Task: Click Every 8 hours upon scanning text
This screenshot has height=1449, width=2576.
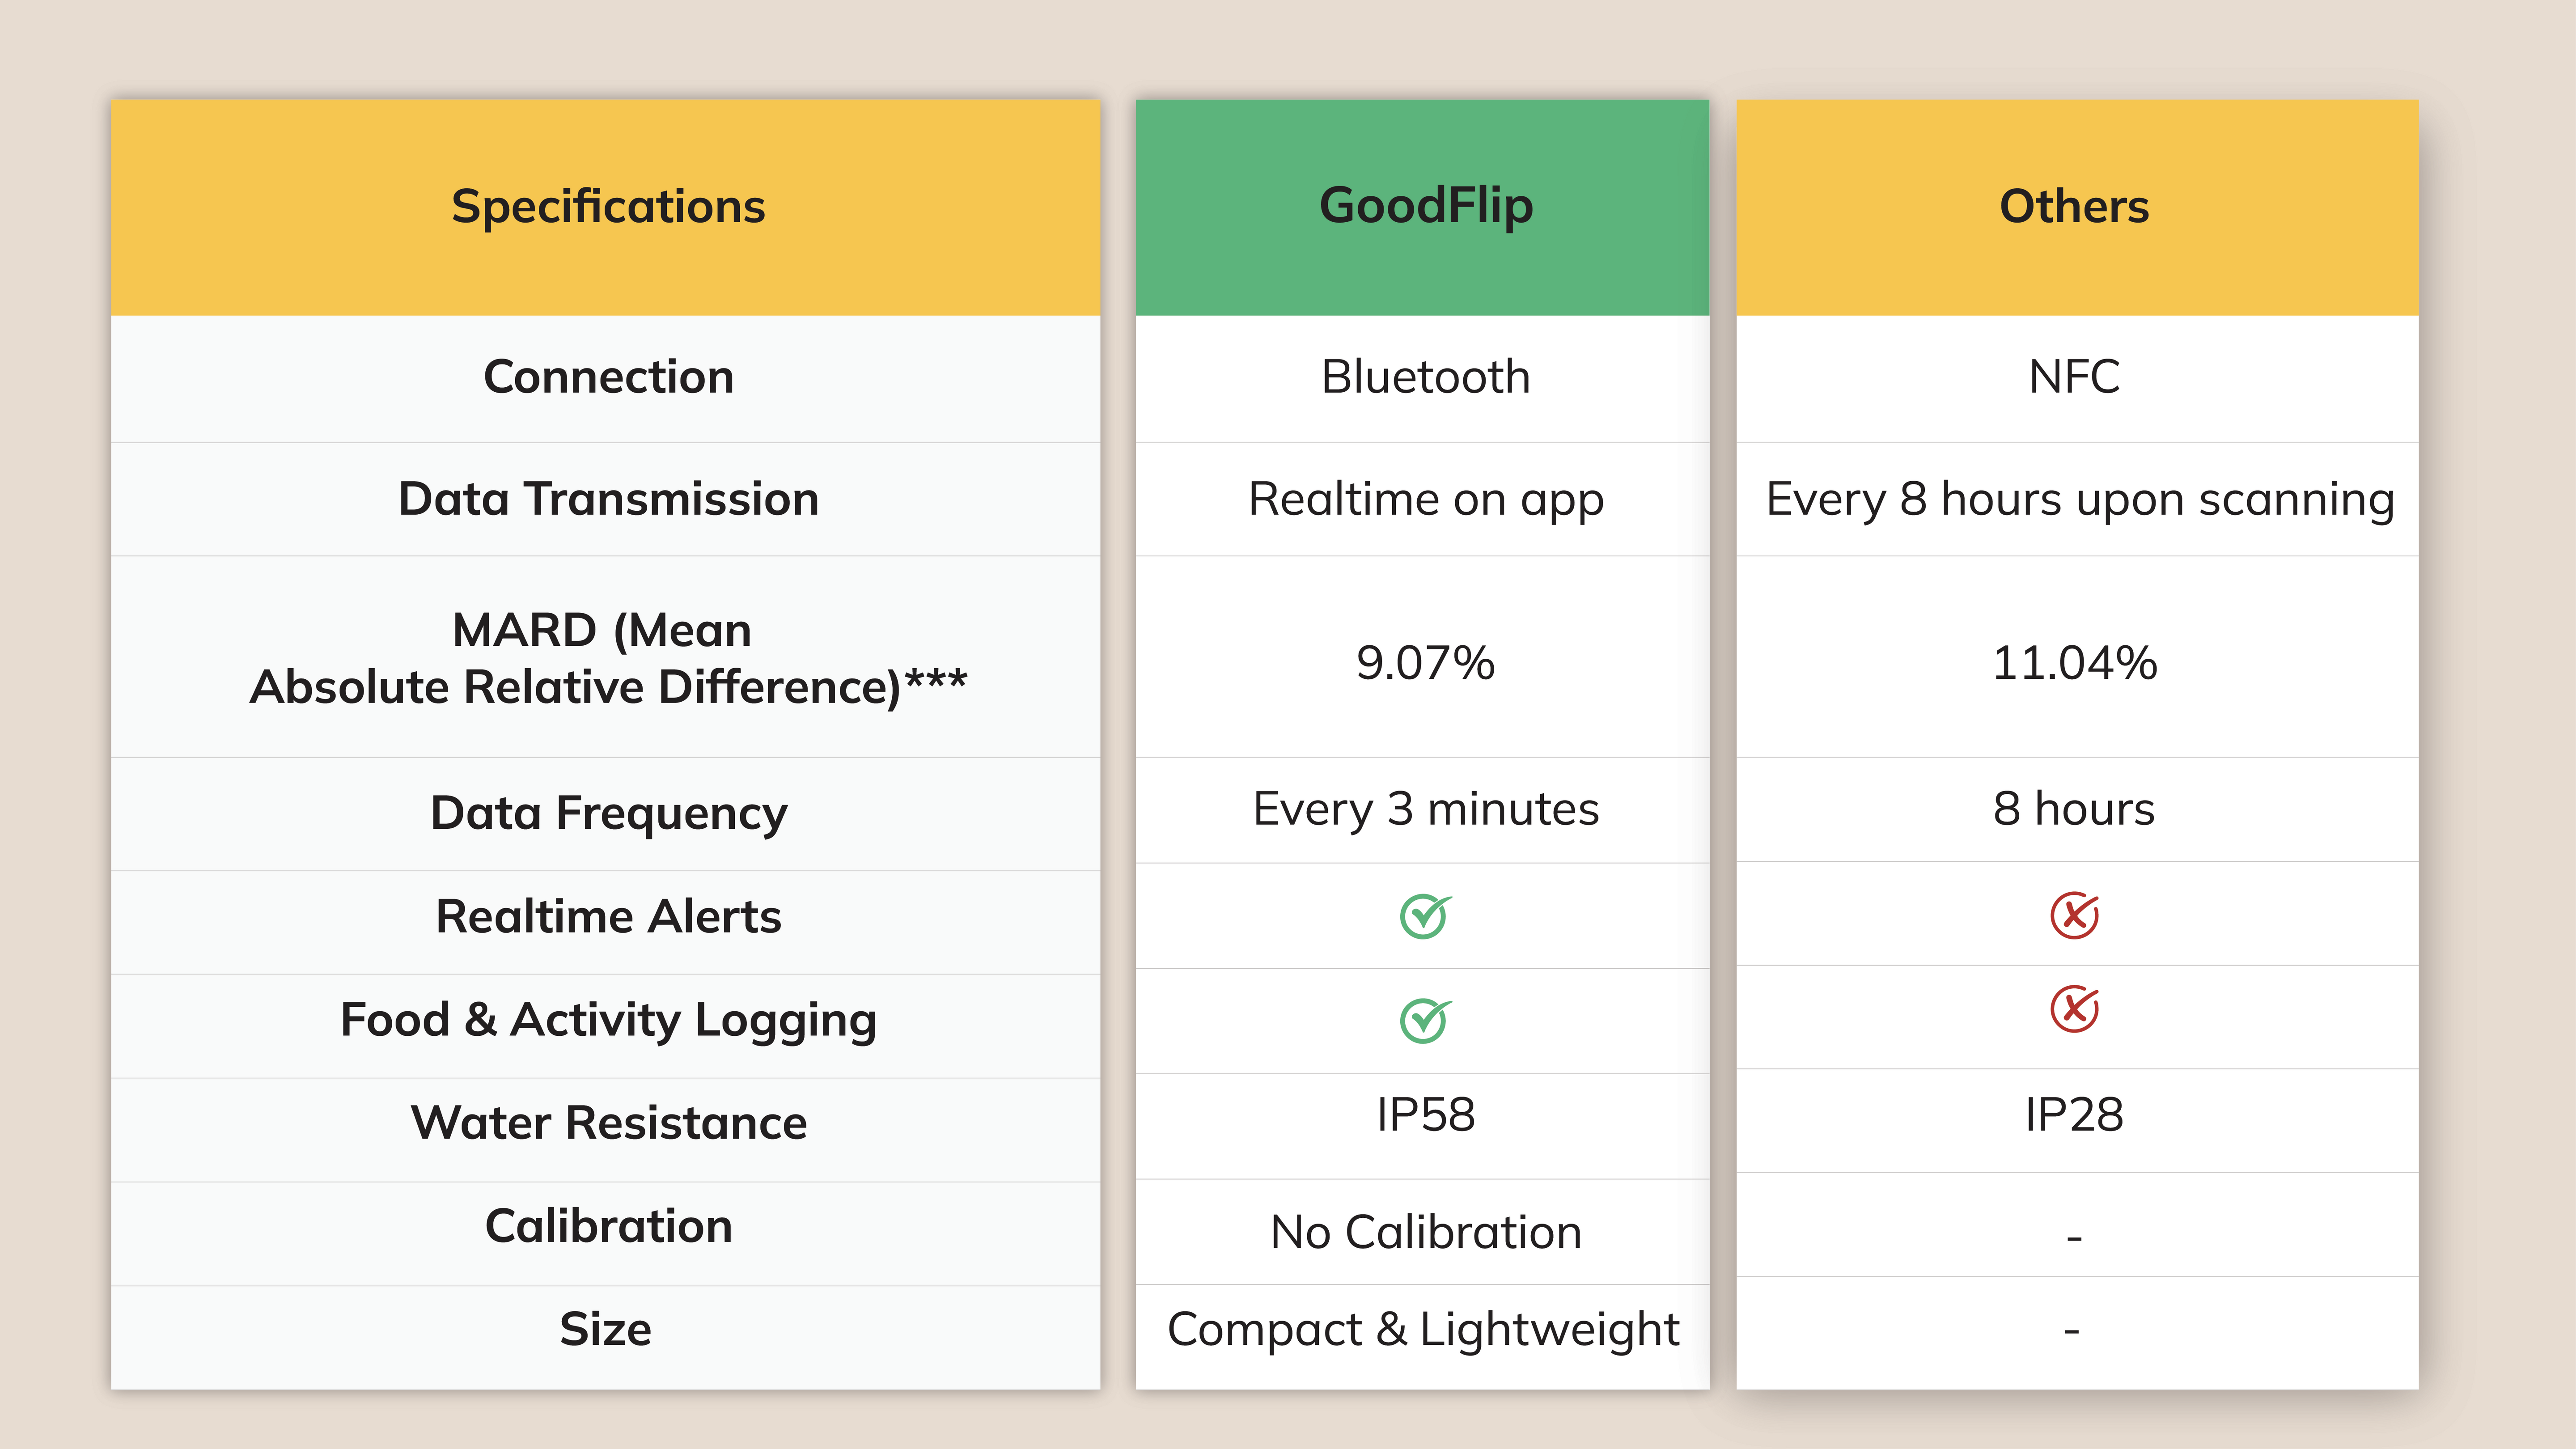Action: (x=2079, y=499)
